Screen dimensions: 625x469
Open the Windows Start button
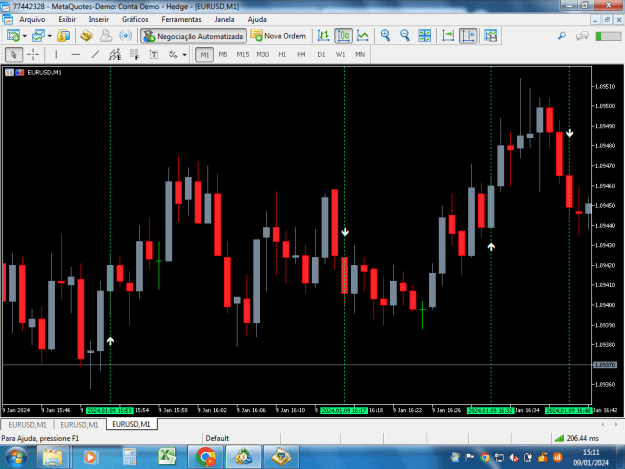16,457
